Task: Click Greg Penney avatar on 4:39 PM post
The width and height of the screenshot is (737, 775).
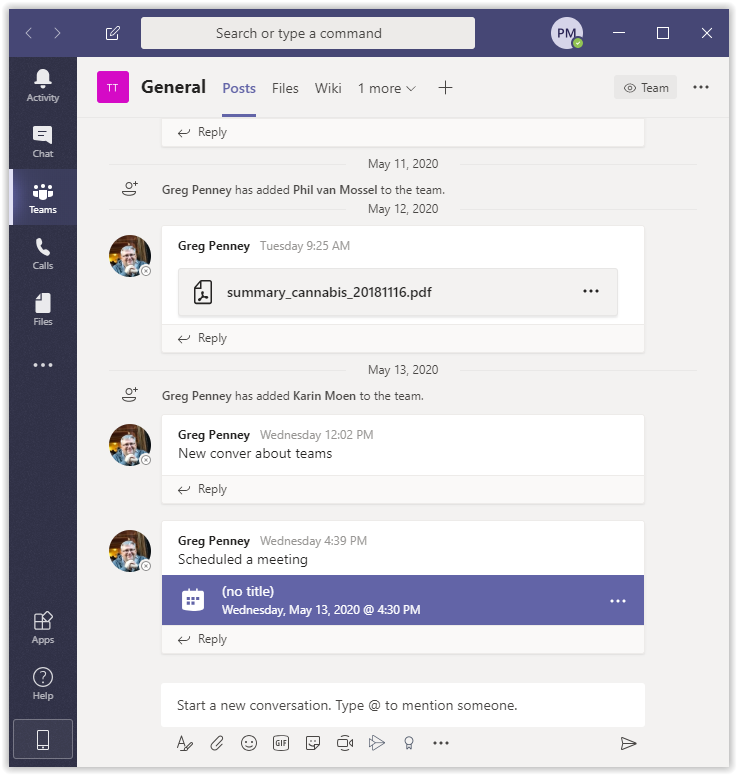Action: click(130, 551)
